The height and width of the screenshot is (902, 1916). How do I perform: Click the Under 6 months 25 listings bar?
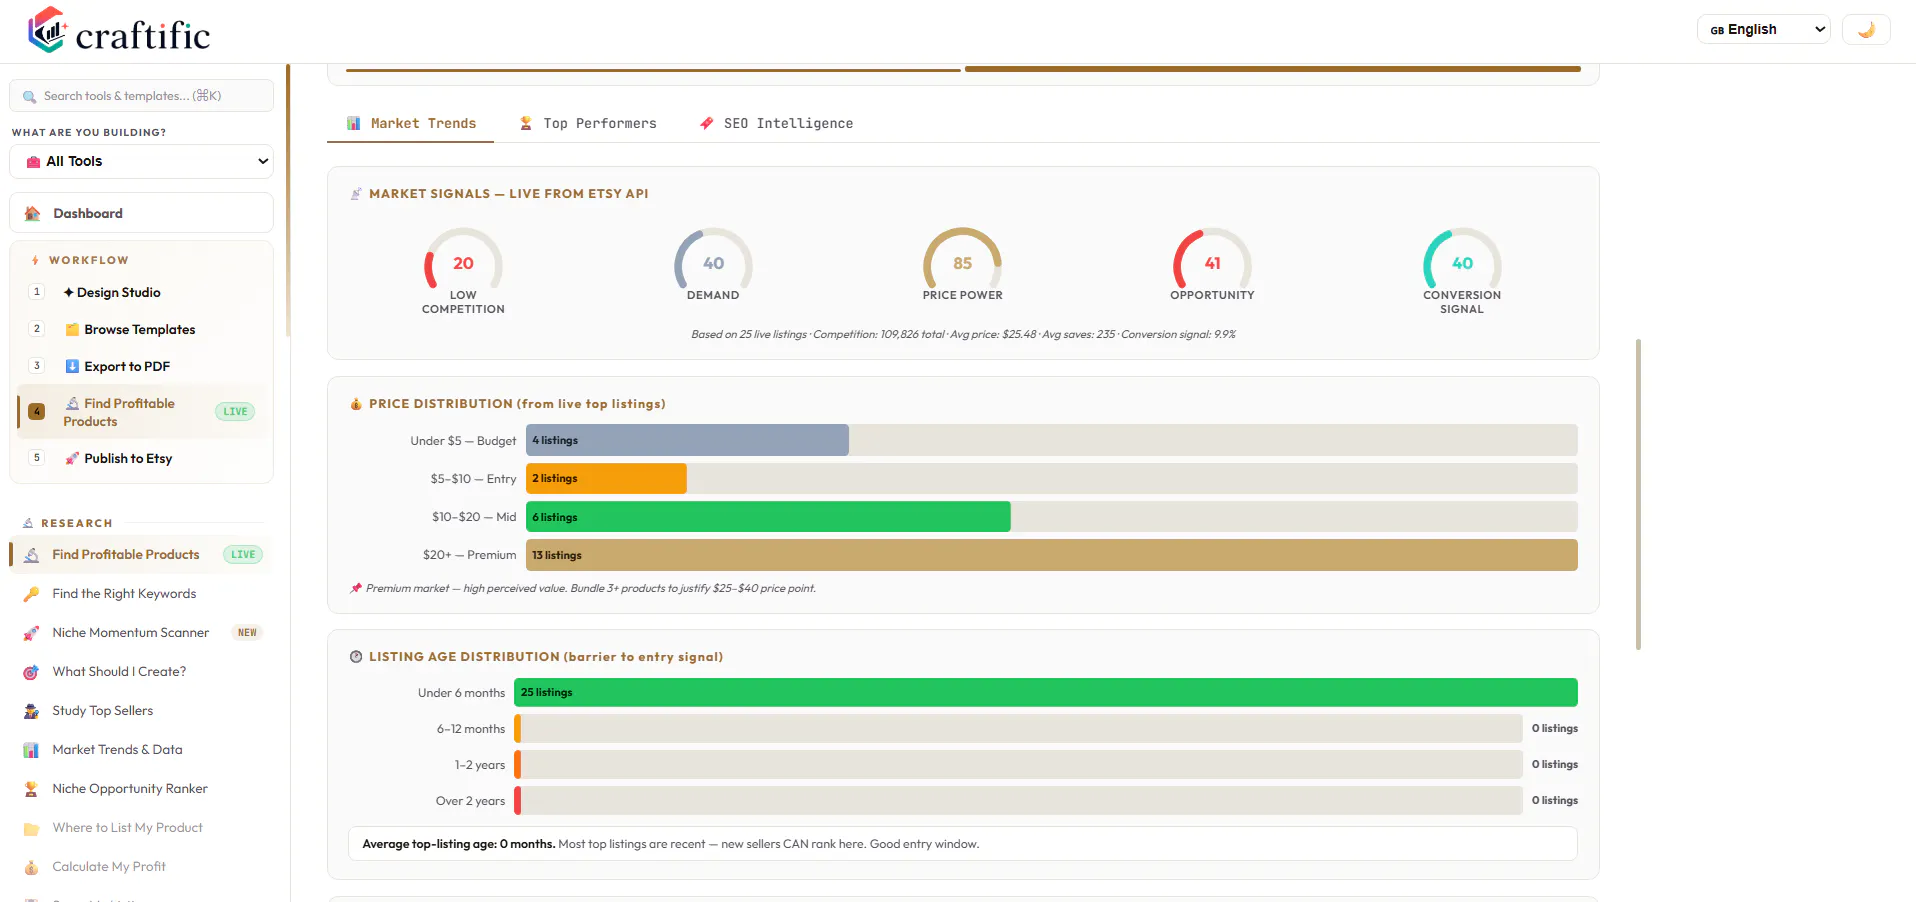coord(1046,692)
